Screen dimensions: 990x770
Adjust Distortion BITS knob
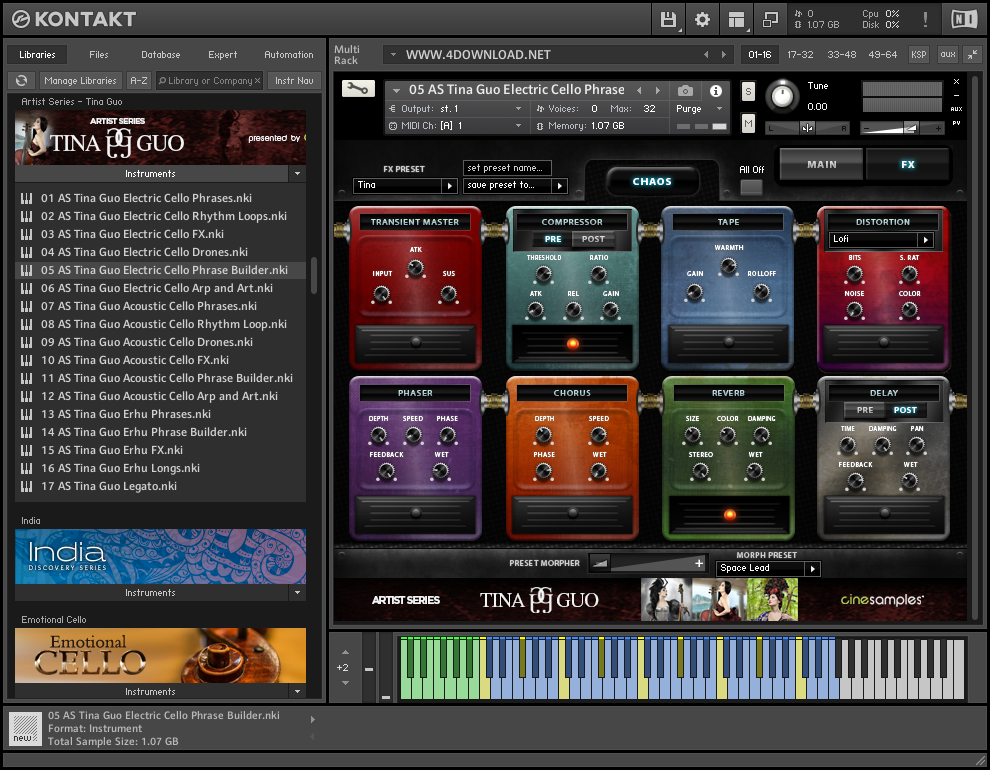854,274
